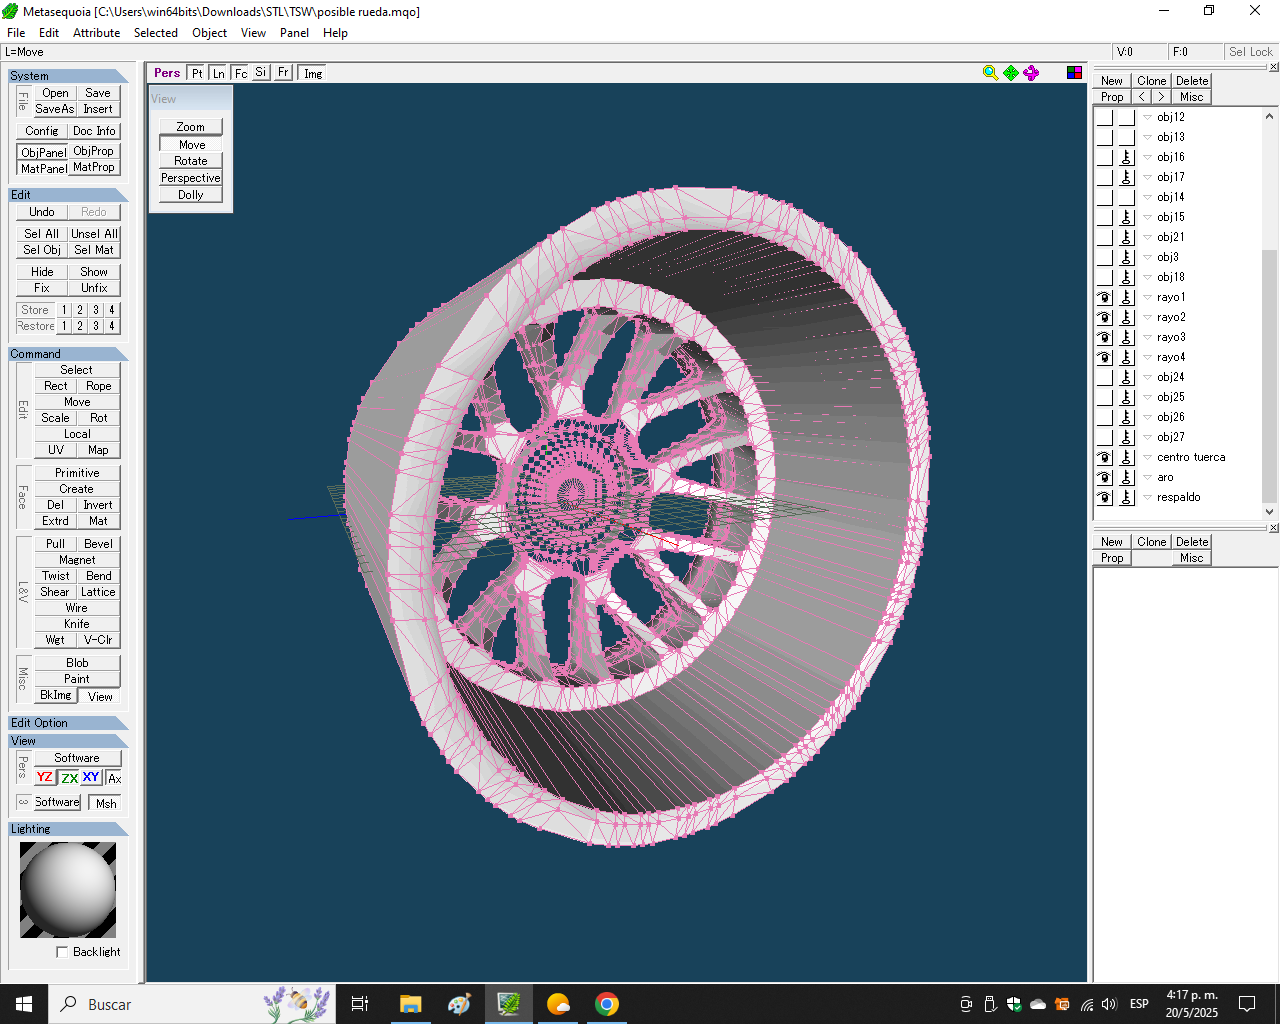The height and width of the screenshot is (1024, 1280).
Task: Collapse the obj12 disclosure triangle
Action: (x=1147, y=117)
